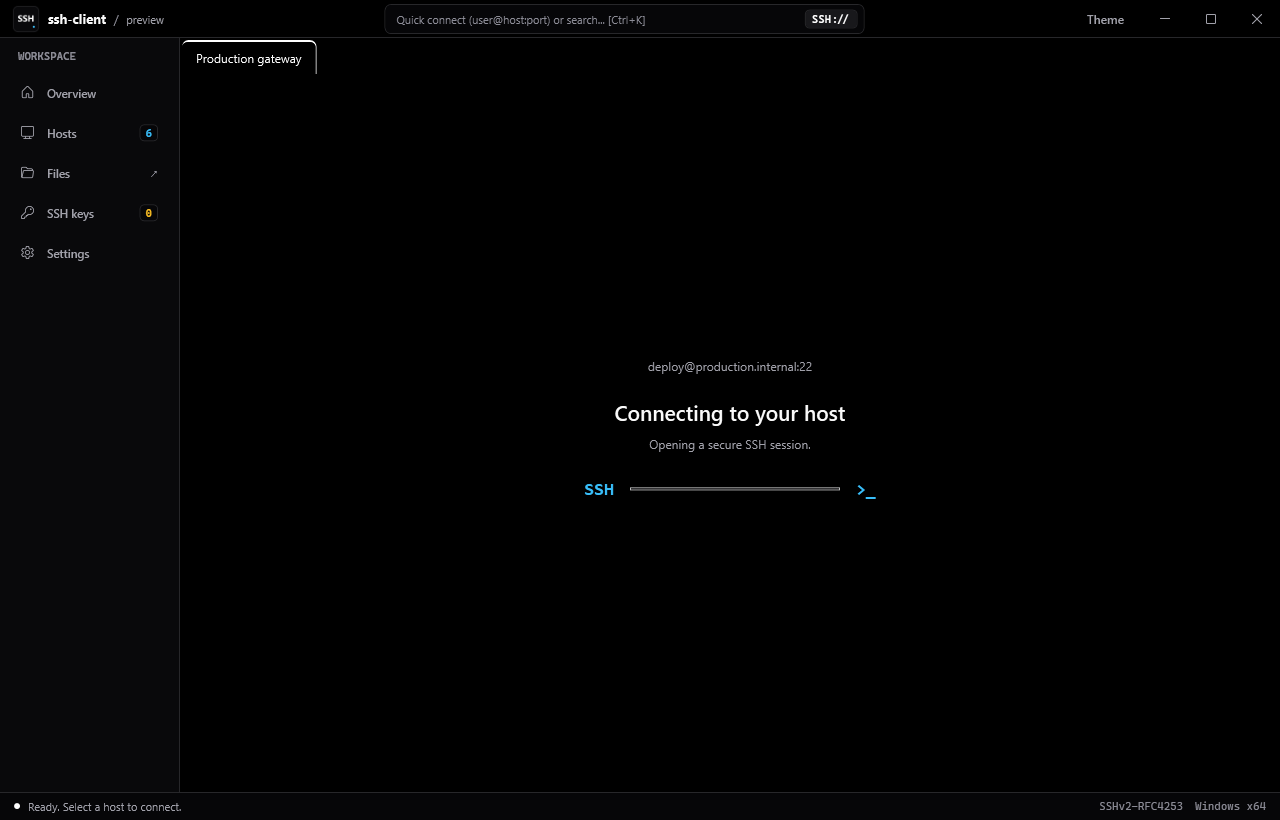The image size is (1280, 820).
Task: Click the blue SSH label beside the progress bar
Action: pyautogui.click(x=599, y=490)
